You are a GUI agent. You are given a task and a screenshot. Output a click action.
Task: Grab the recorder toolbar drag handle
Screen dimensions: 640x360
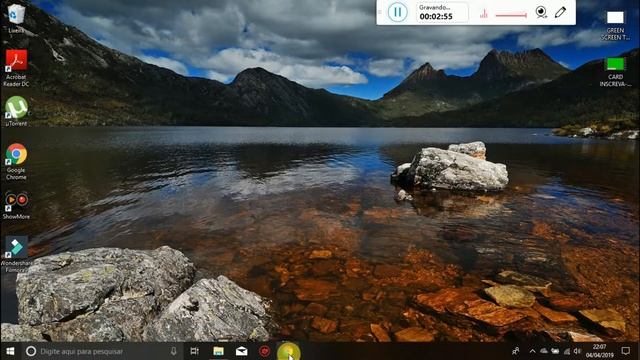pyautogui.click(x=380, y=12)
